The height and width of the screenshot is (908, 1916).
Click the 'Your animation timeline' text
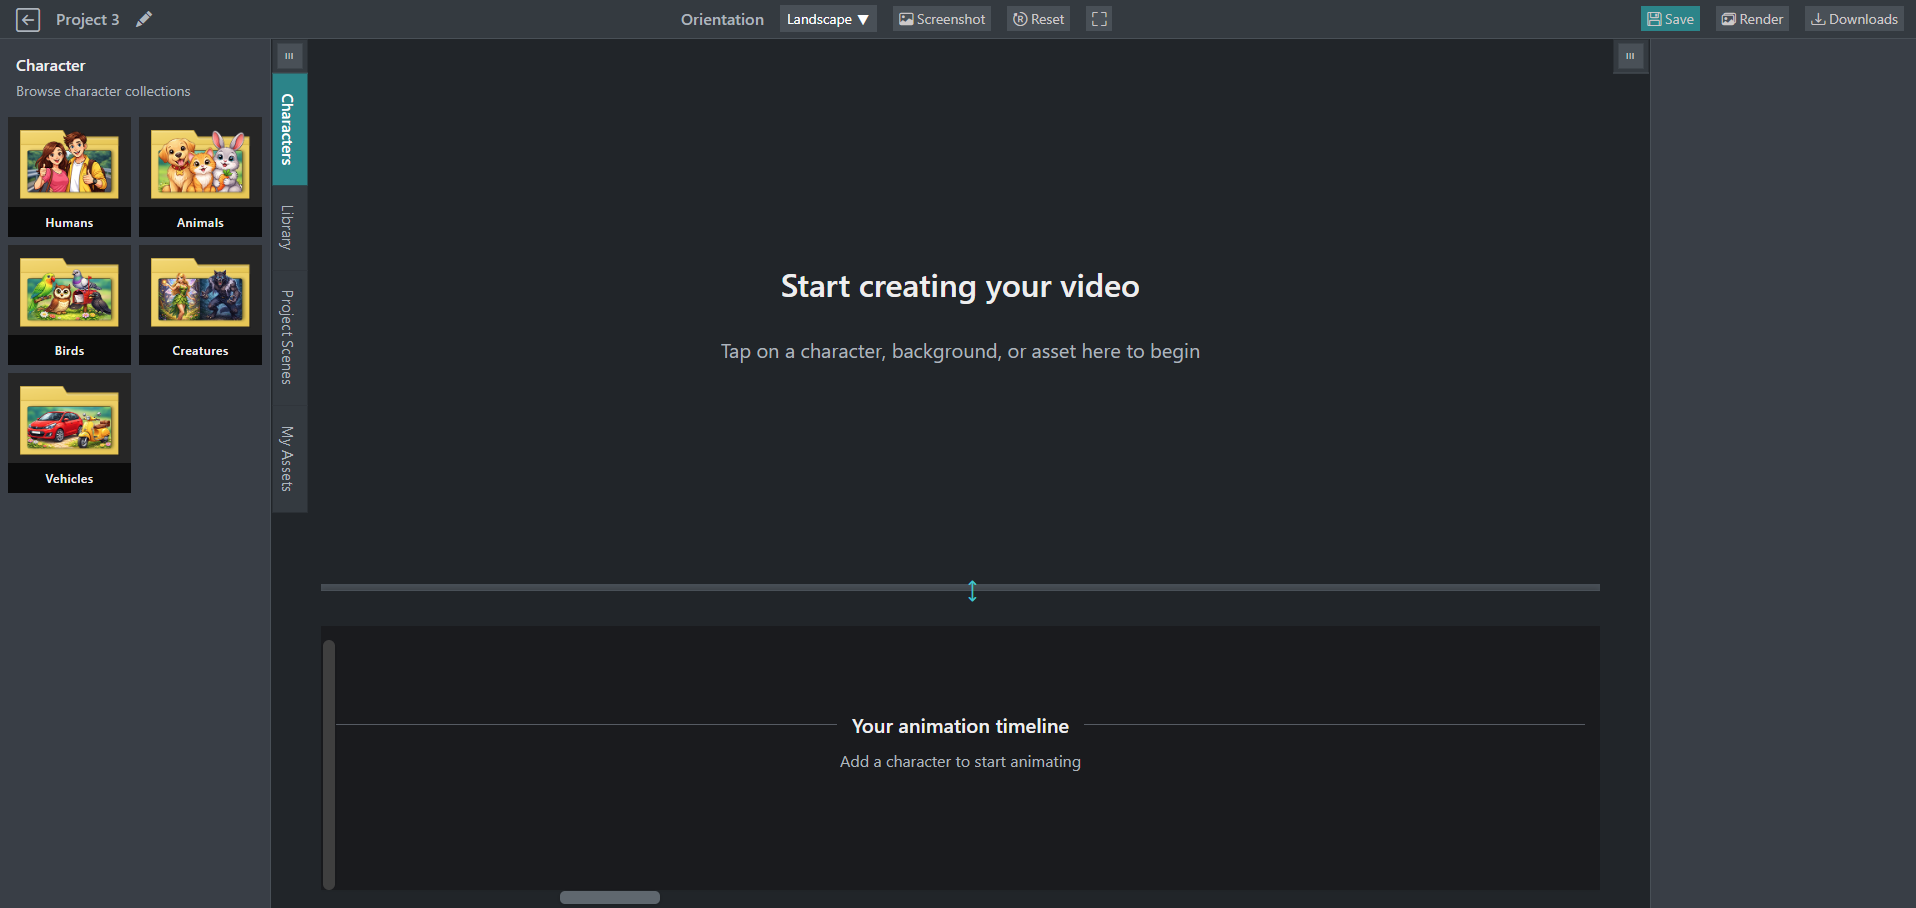tap(960, 726)
